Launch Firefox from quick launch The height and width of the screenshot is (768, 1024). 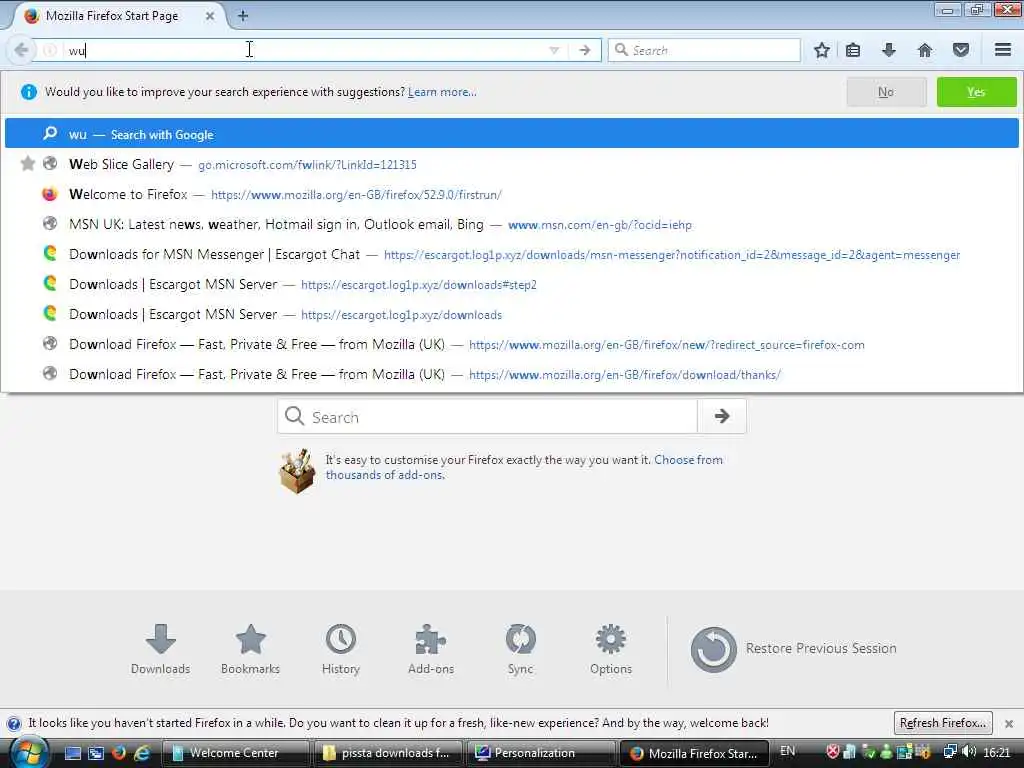[118, 753]
